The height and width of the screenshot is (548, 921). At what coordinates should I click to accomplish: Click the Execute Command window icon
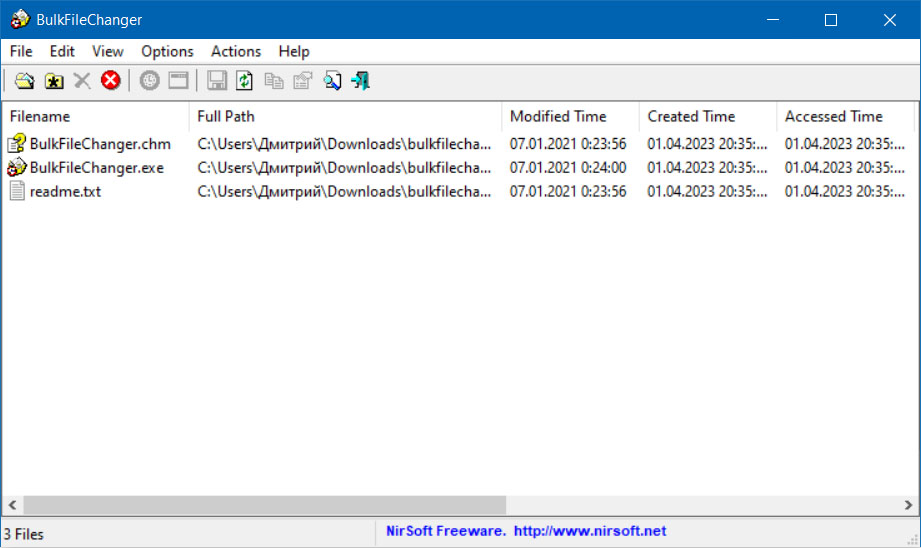[x=179, y=80]
